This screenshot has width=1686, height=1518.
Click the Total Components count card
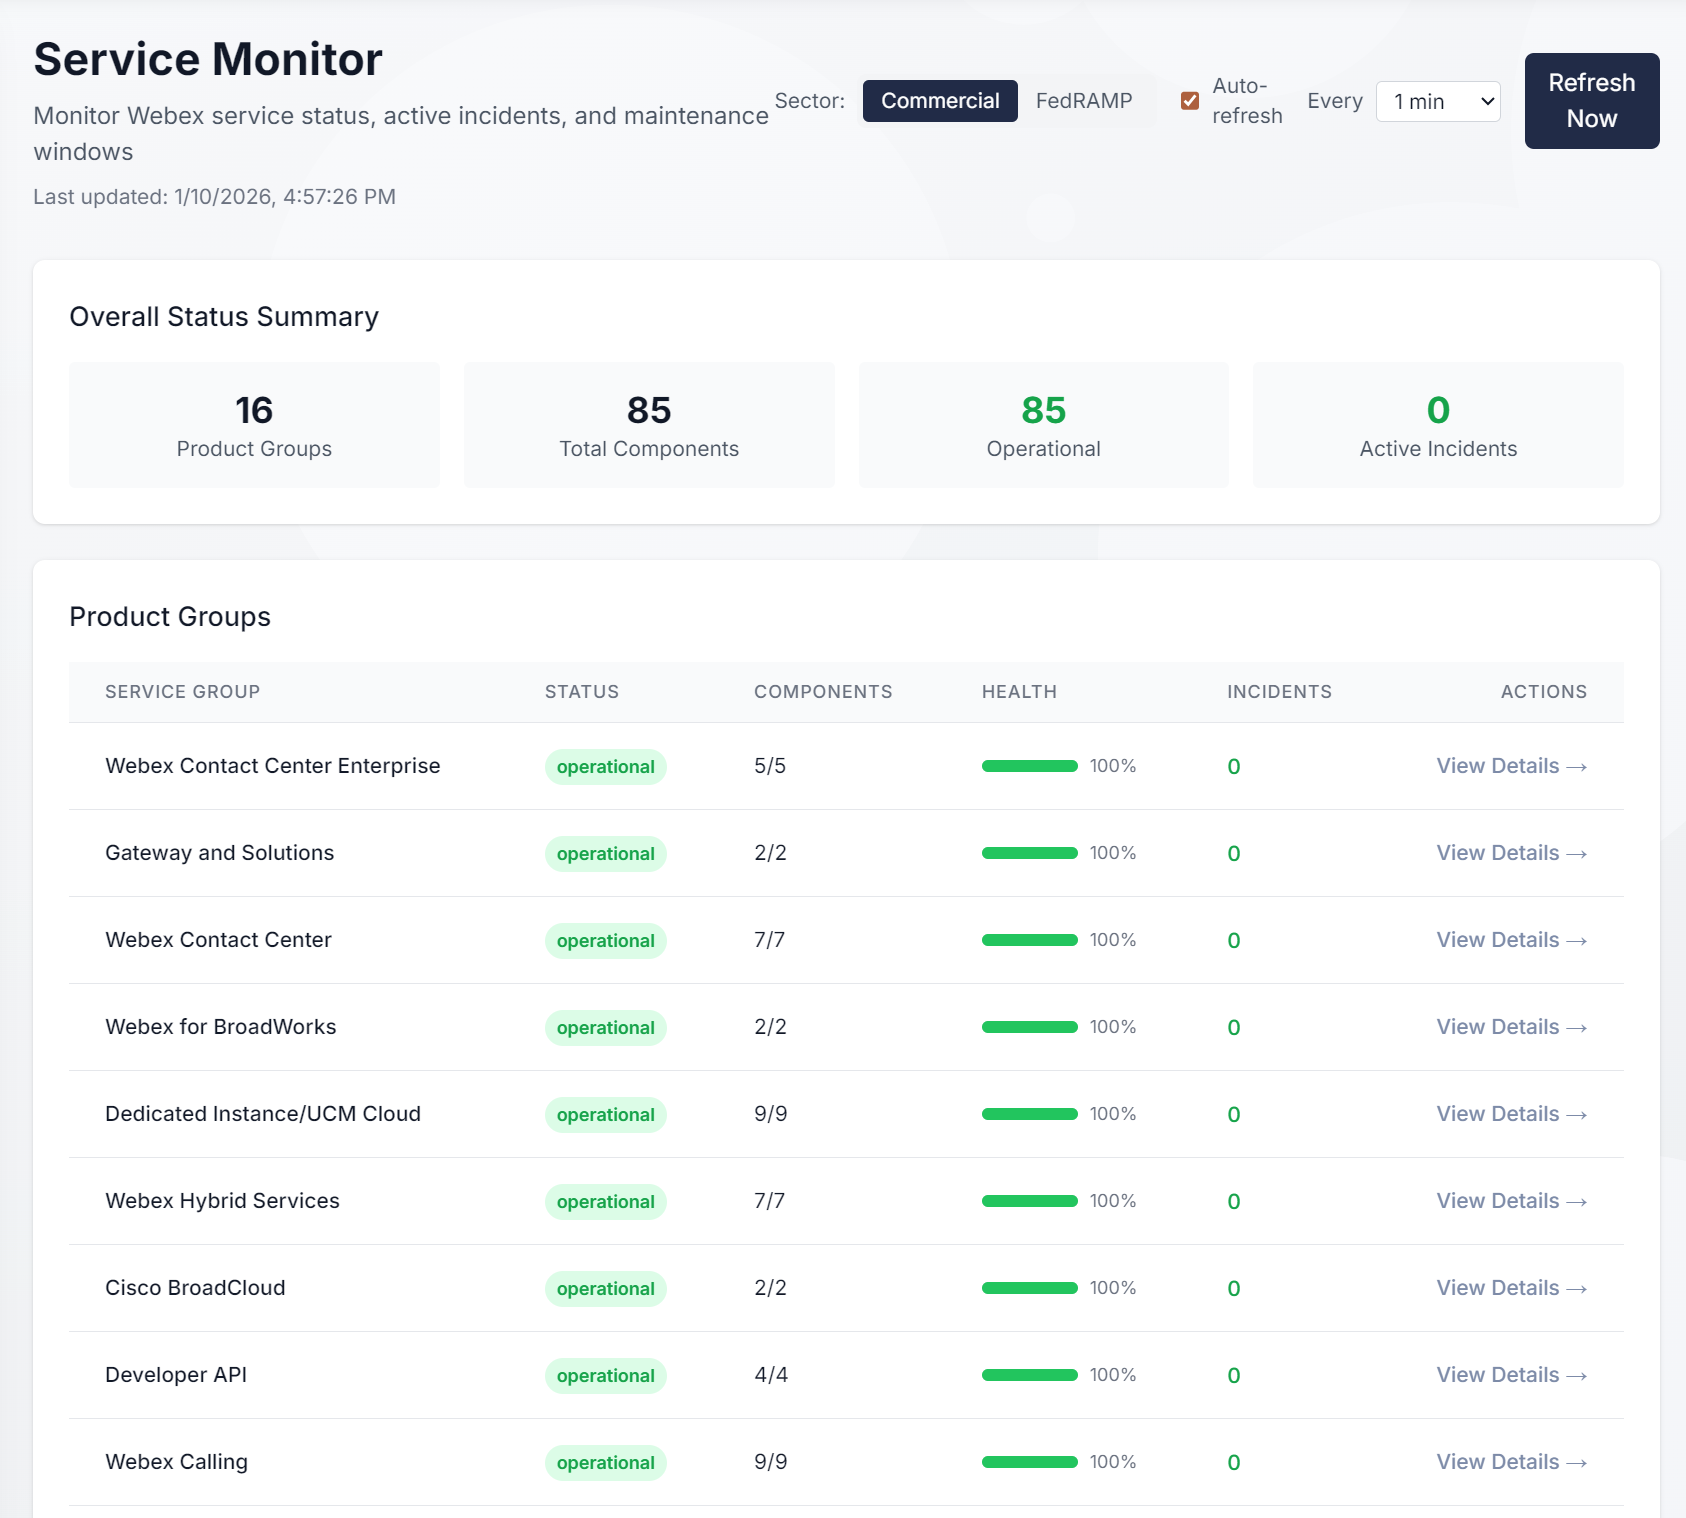tap(648, 424)
